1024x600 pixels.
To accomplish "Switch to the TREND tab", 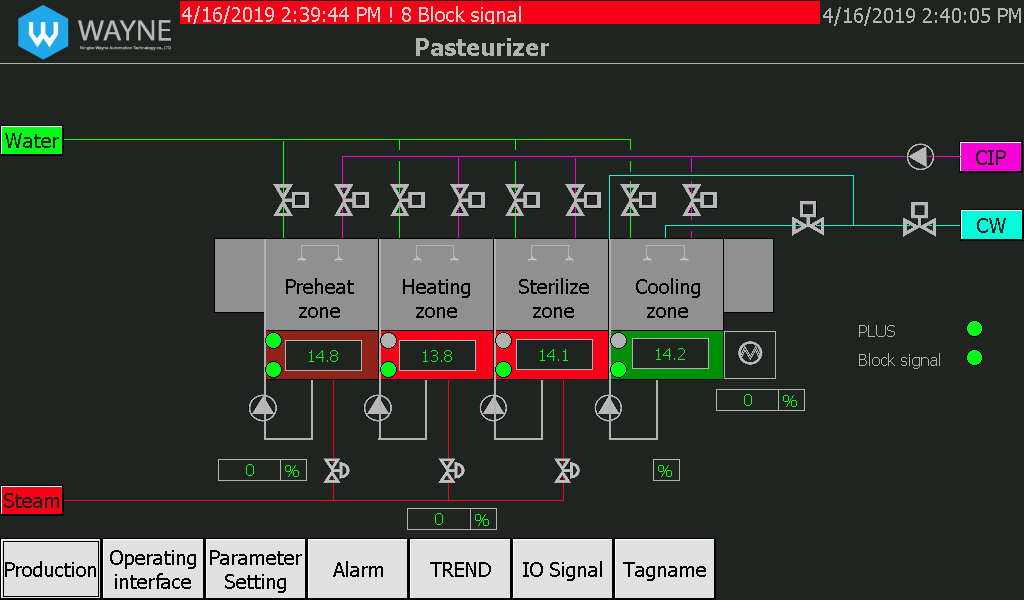I will (x=460, y=569).
